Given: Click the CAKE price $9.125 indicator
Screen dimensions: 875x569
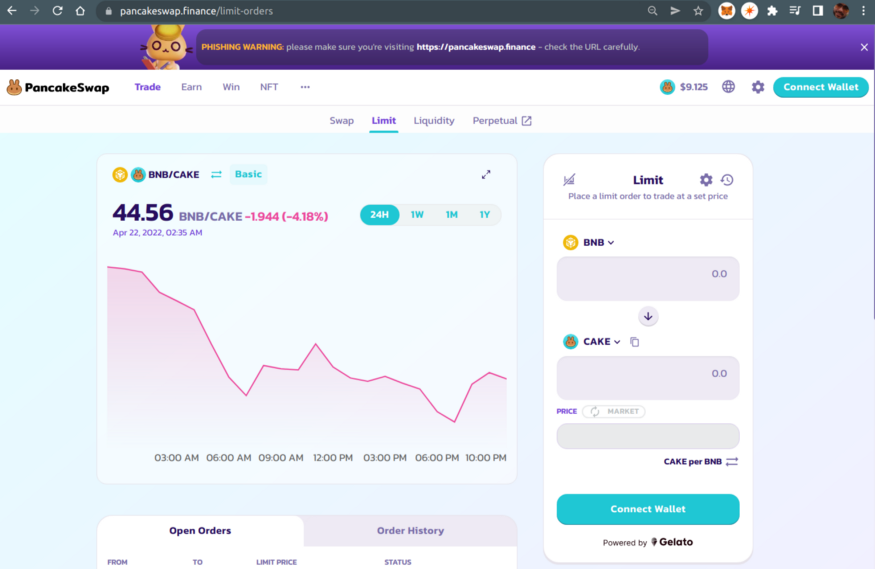Looking at the screenshot, I should pyautogui.click(x=684, y=87).
